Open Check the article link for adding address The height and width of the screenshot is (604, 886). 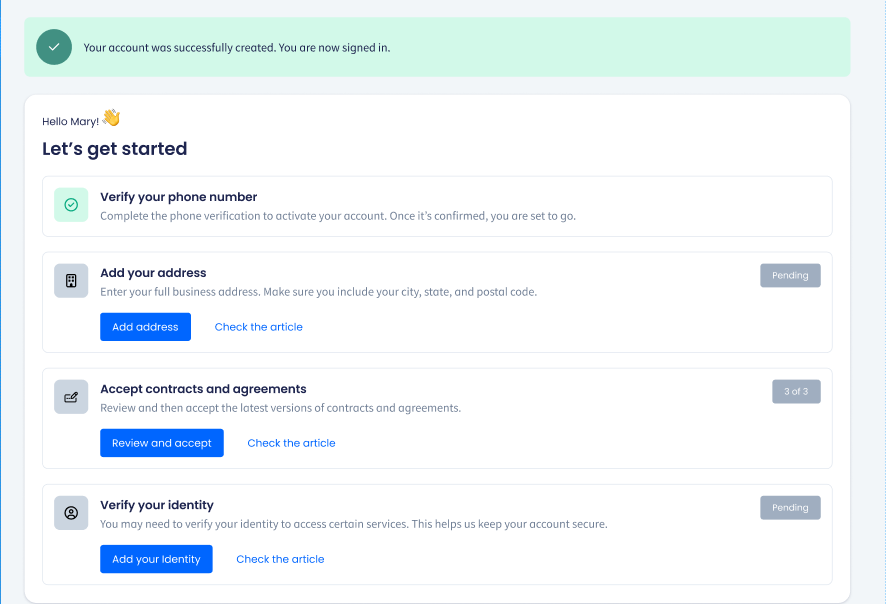click(x=258, y=326)
